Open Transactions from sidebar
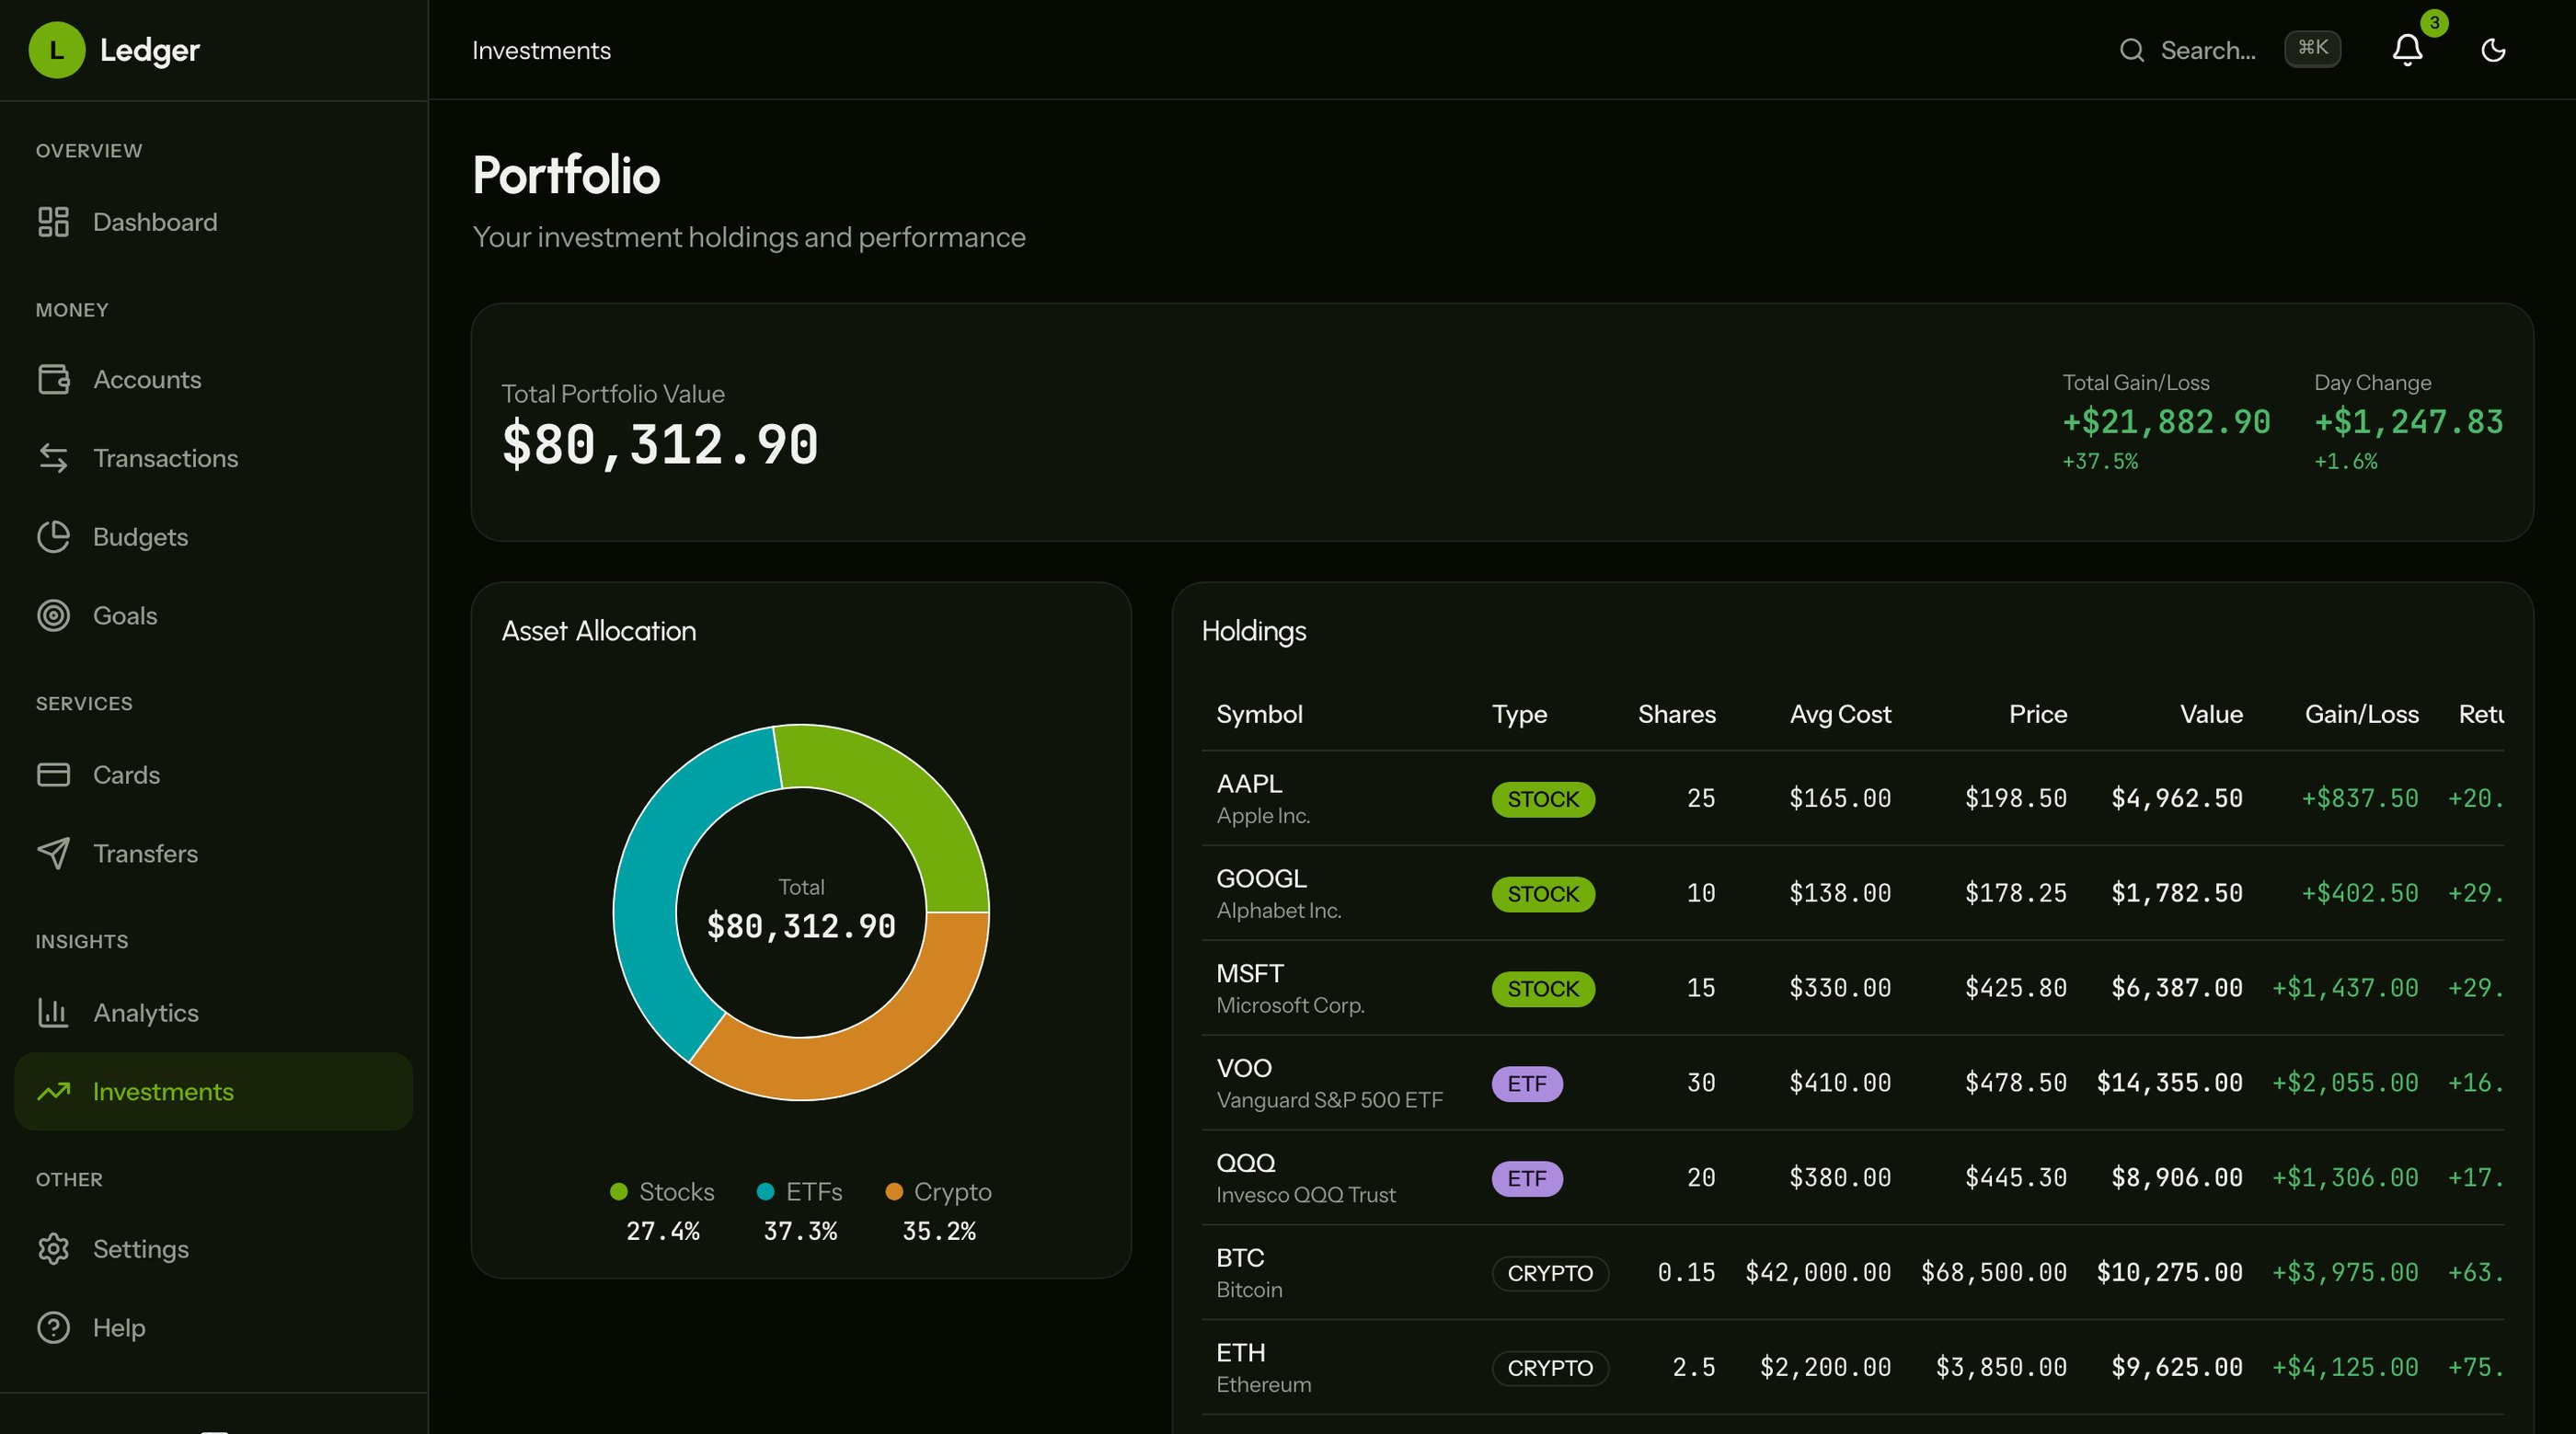This screenshot has height=1434, width=2576. point(214,458)
